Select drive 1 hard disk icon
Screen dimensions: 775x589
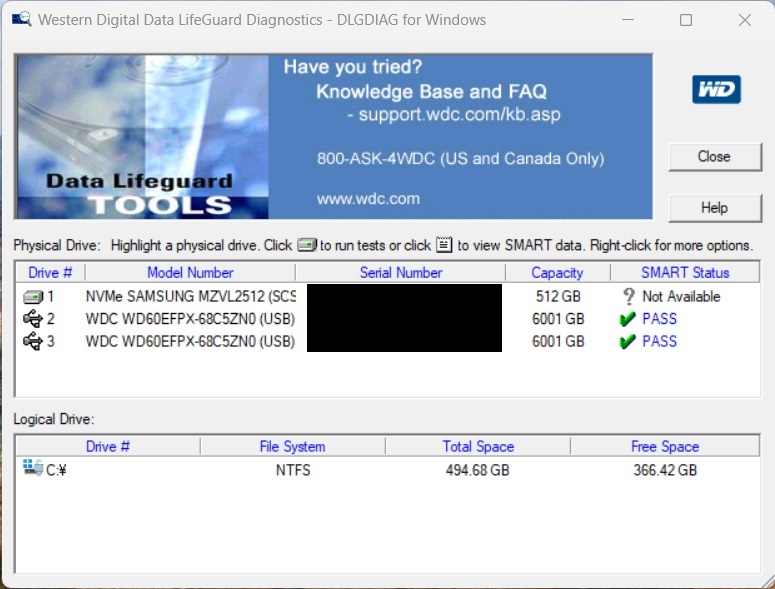[x=33, y=297]
